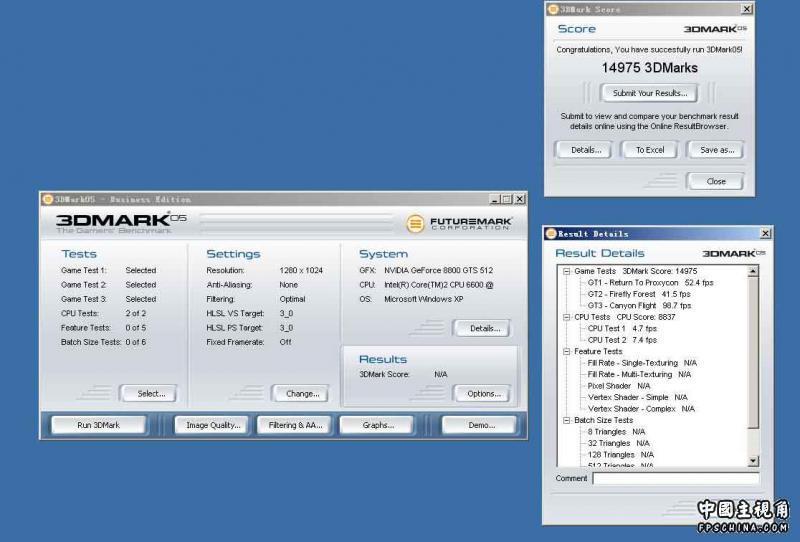
Task: Collapse the Feature Tests tree node
Action: (x=566, y=352)
